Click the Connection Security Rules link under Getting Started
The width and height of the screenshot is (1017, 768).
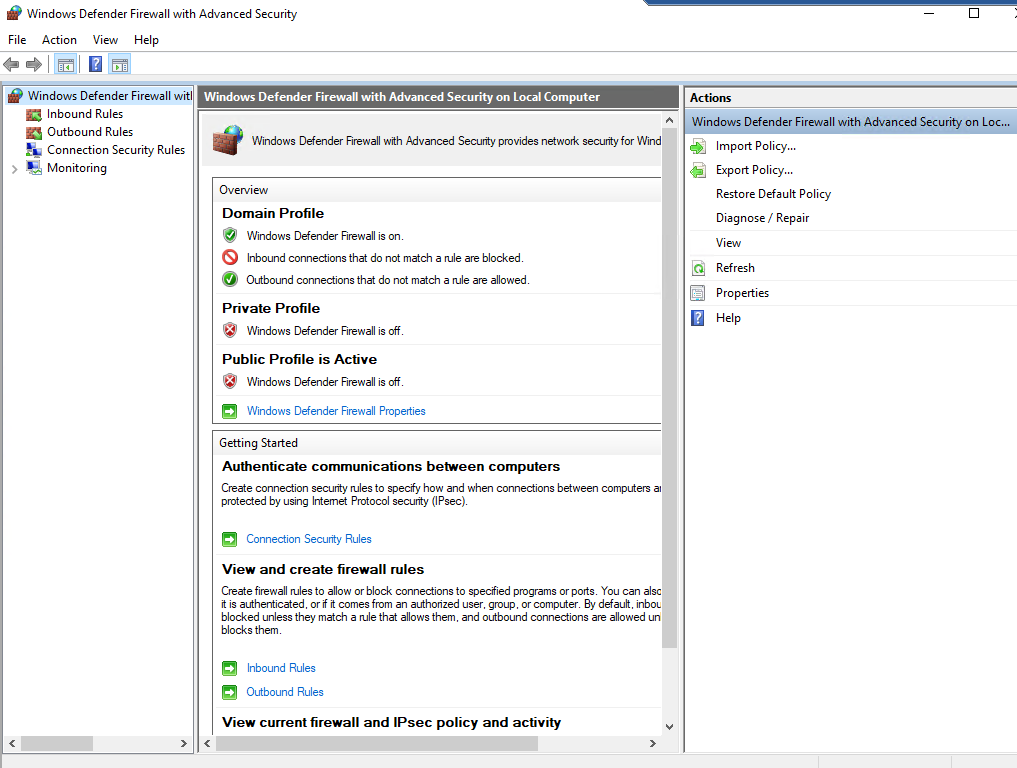(x=308, y=538)
